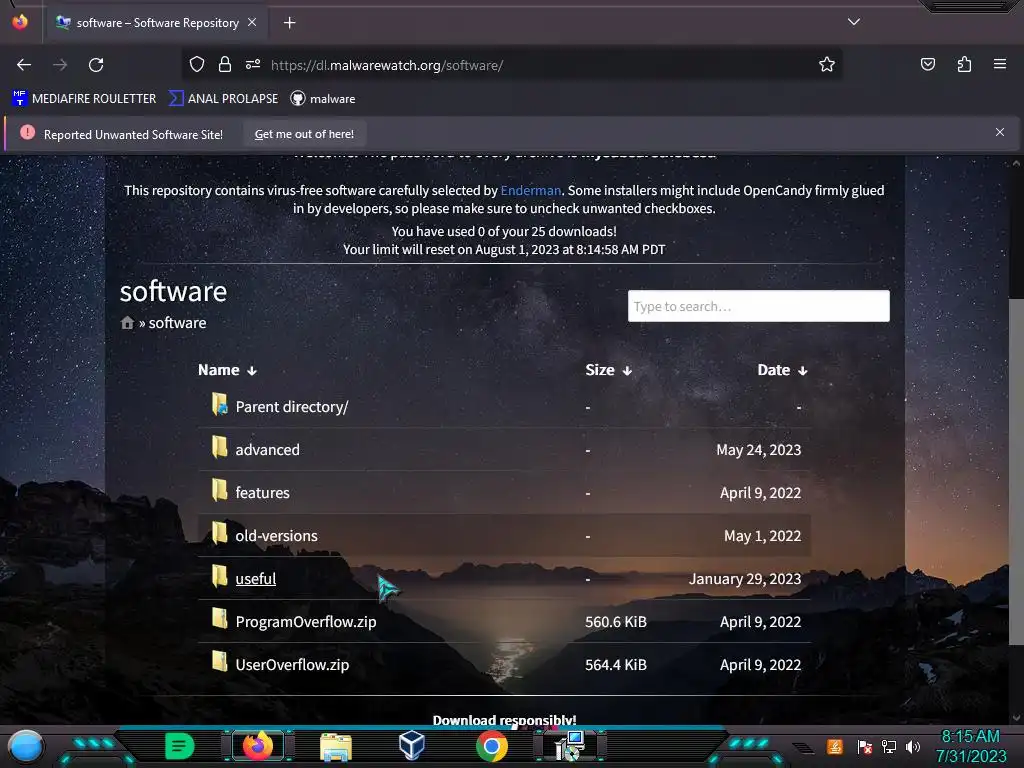
Task: Open the clock showing 8:15 AM
Action: [x=970, y=746]
